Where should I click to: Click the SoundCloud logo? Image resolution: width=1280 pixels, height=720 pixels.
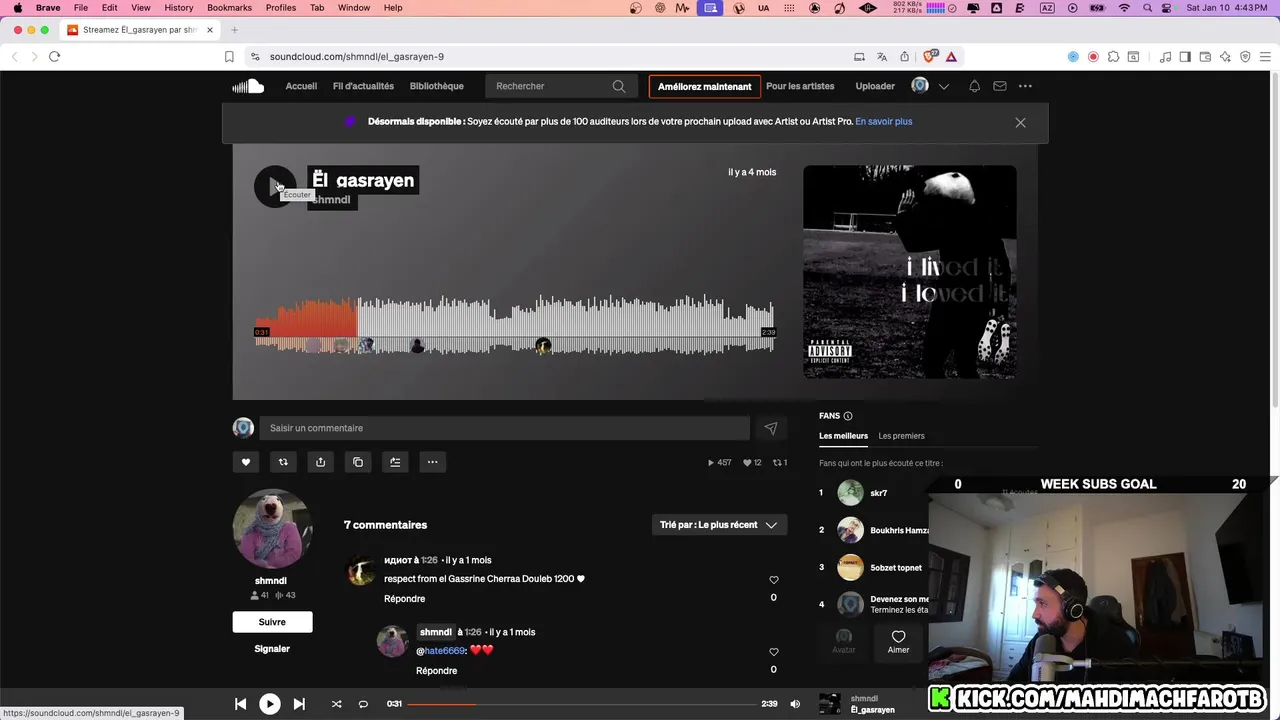248,86
